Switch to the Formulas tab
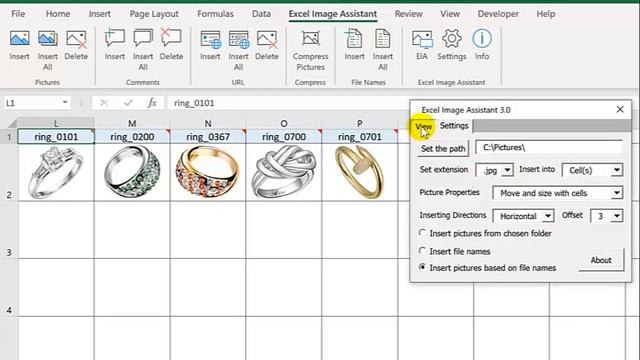The width and height of the screenshot is (640, 360). [215, 13]
